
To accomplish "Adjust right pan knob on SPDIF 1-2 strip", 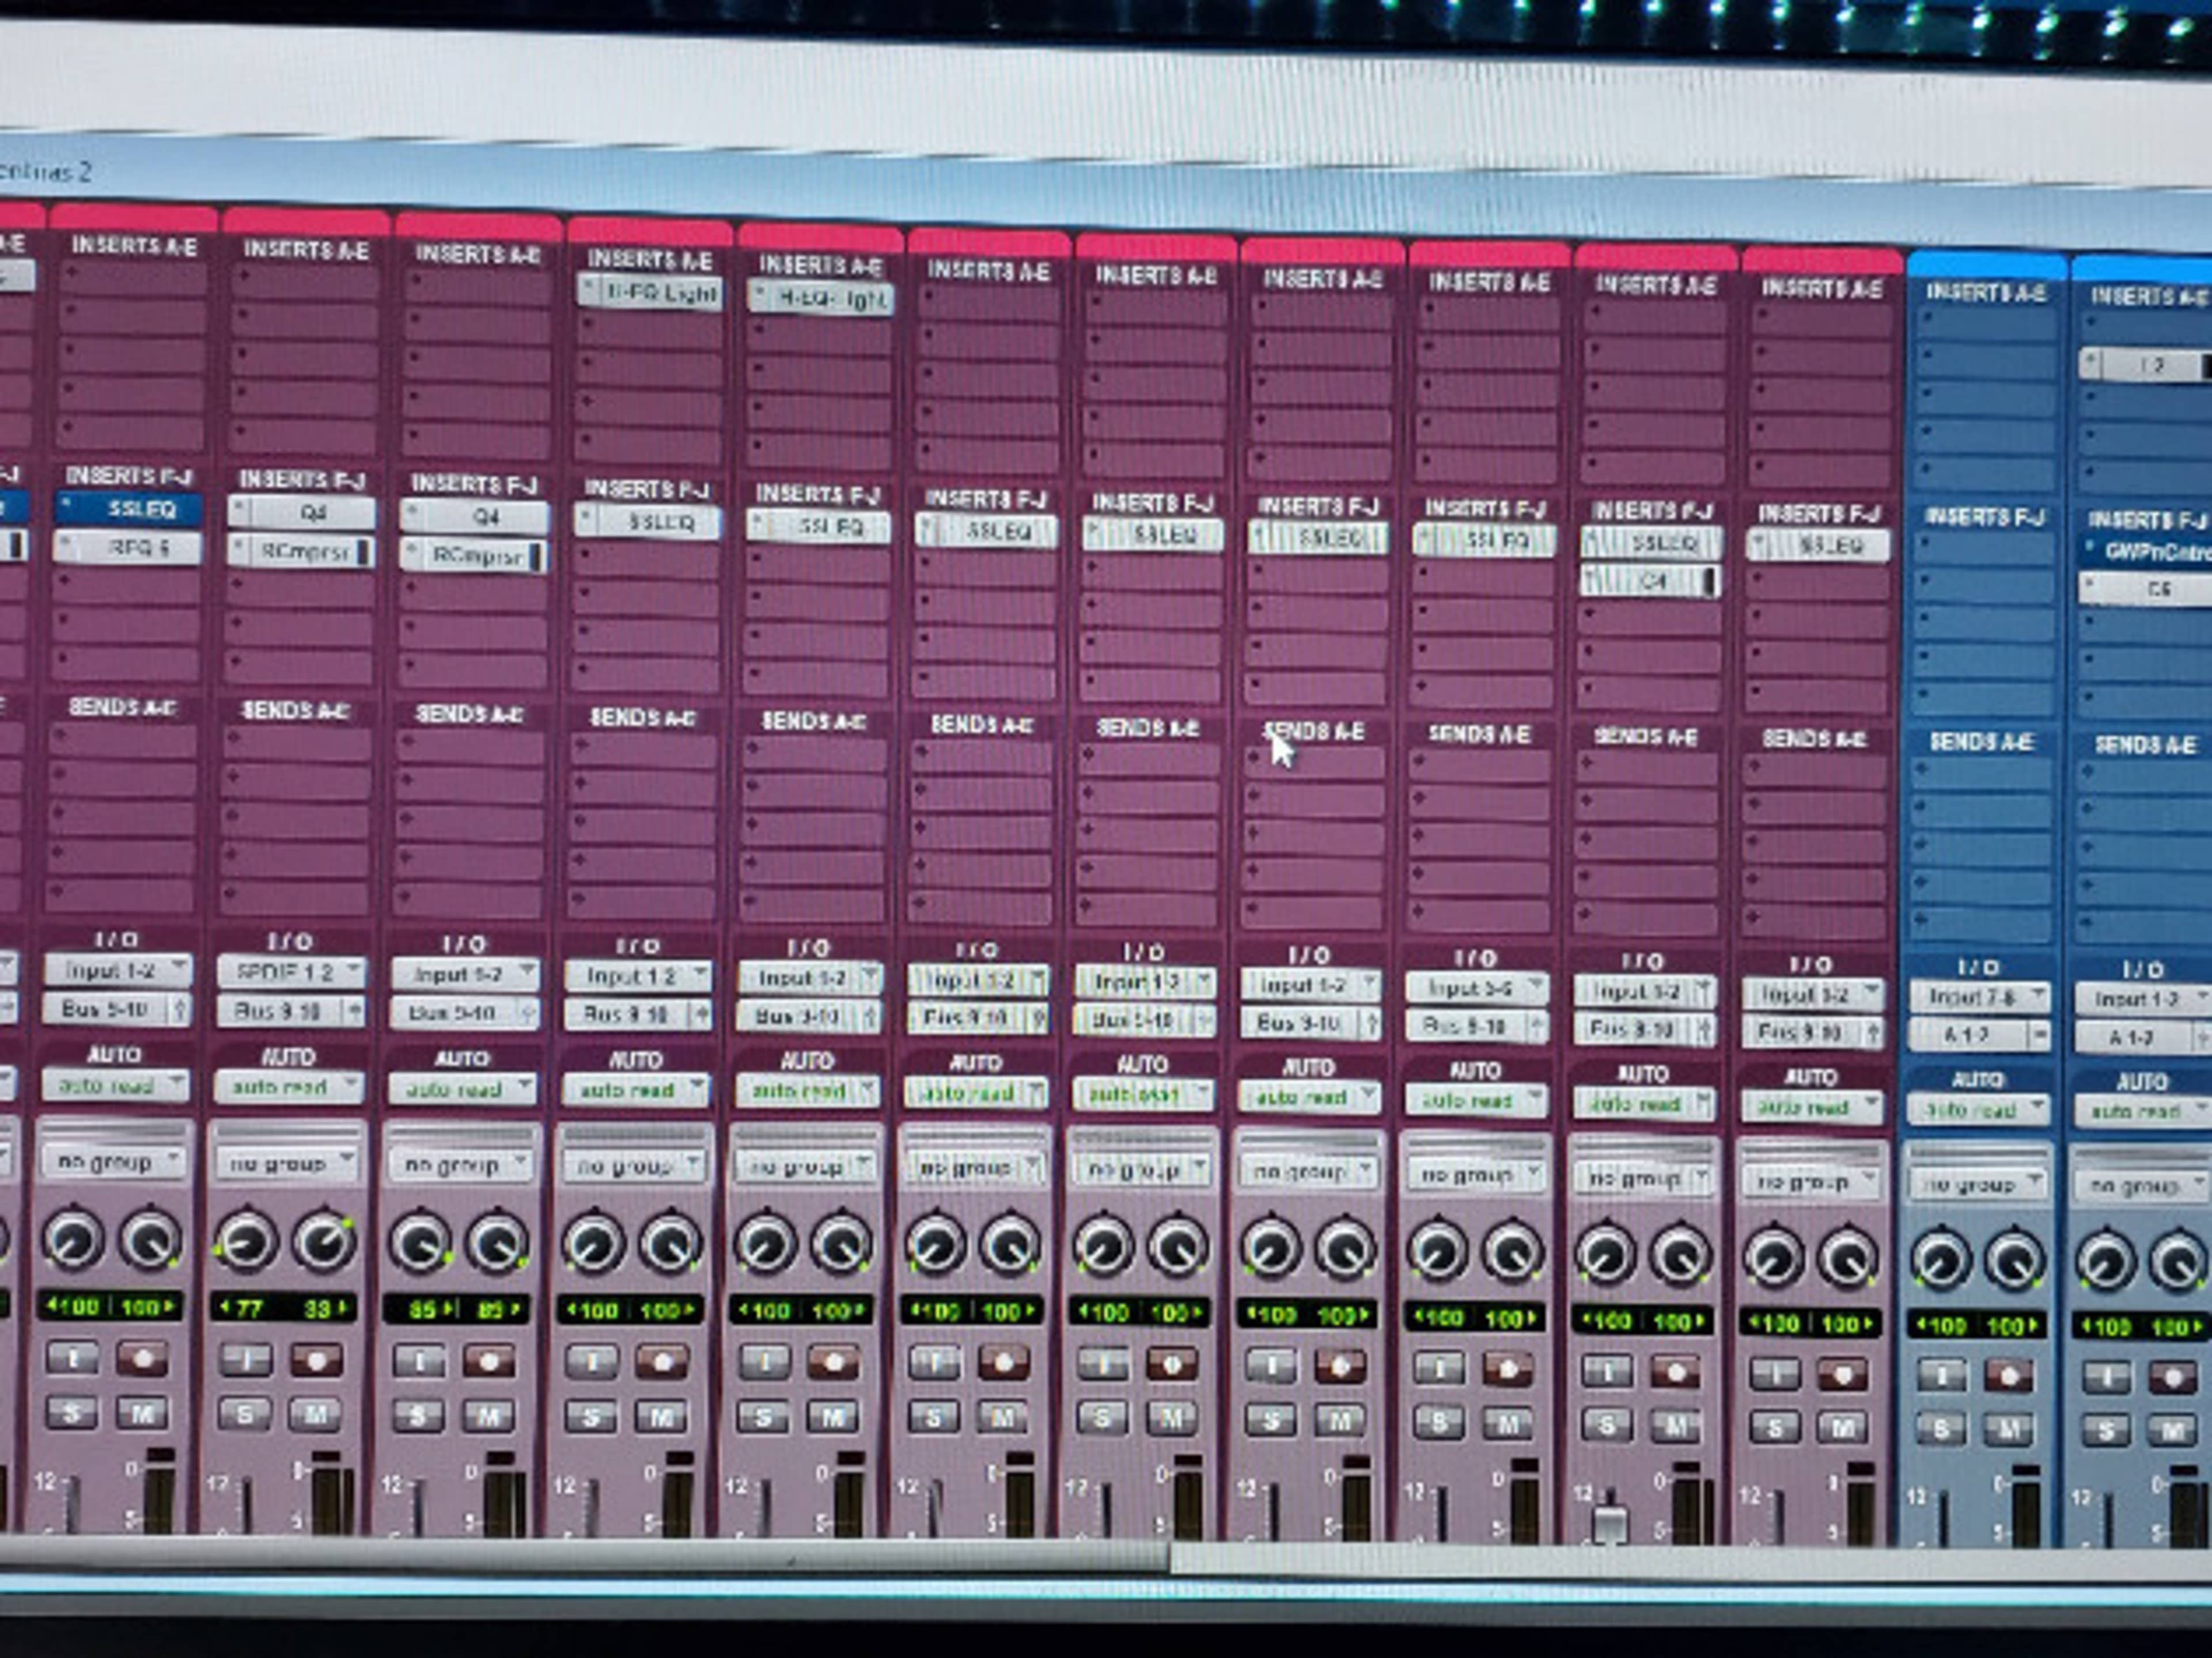I will (x=324, y=1242).
